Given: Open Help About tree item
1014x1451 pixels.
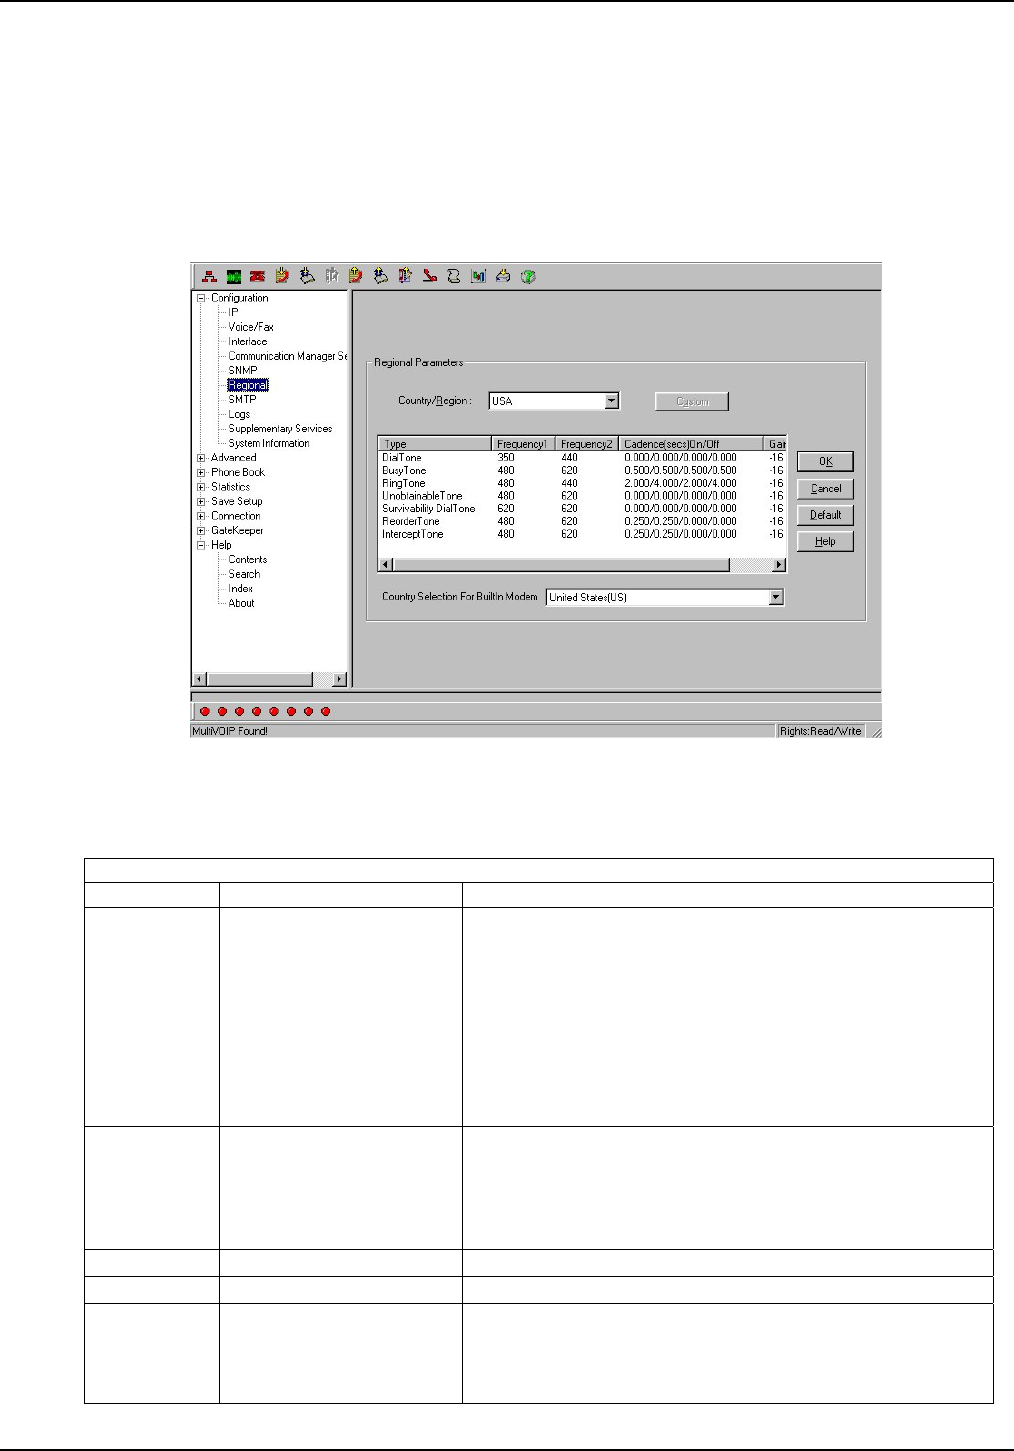Looking at the screenshot, I should (x=241, y=603).
